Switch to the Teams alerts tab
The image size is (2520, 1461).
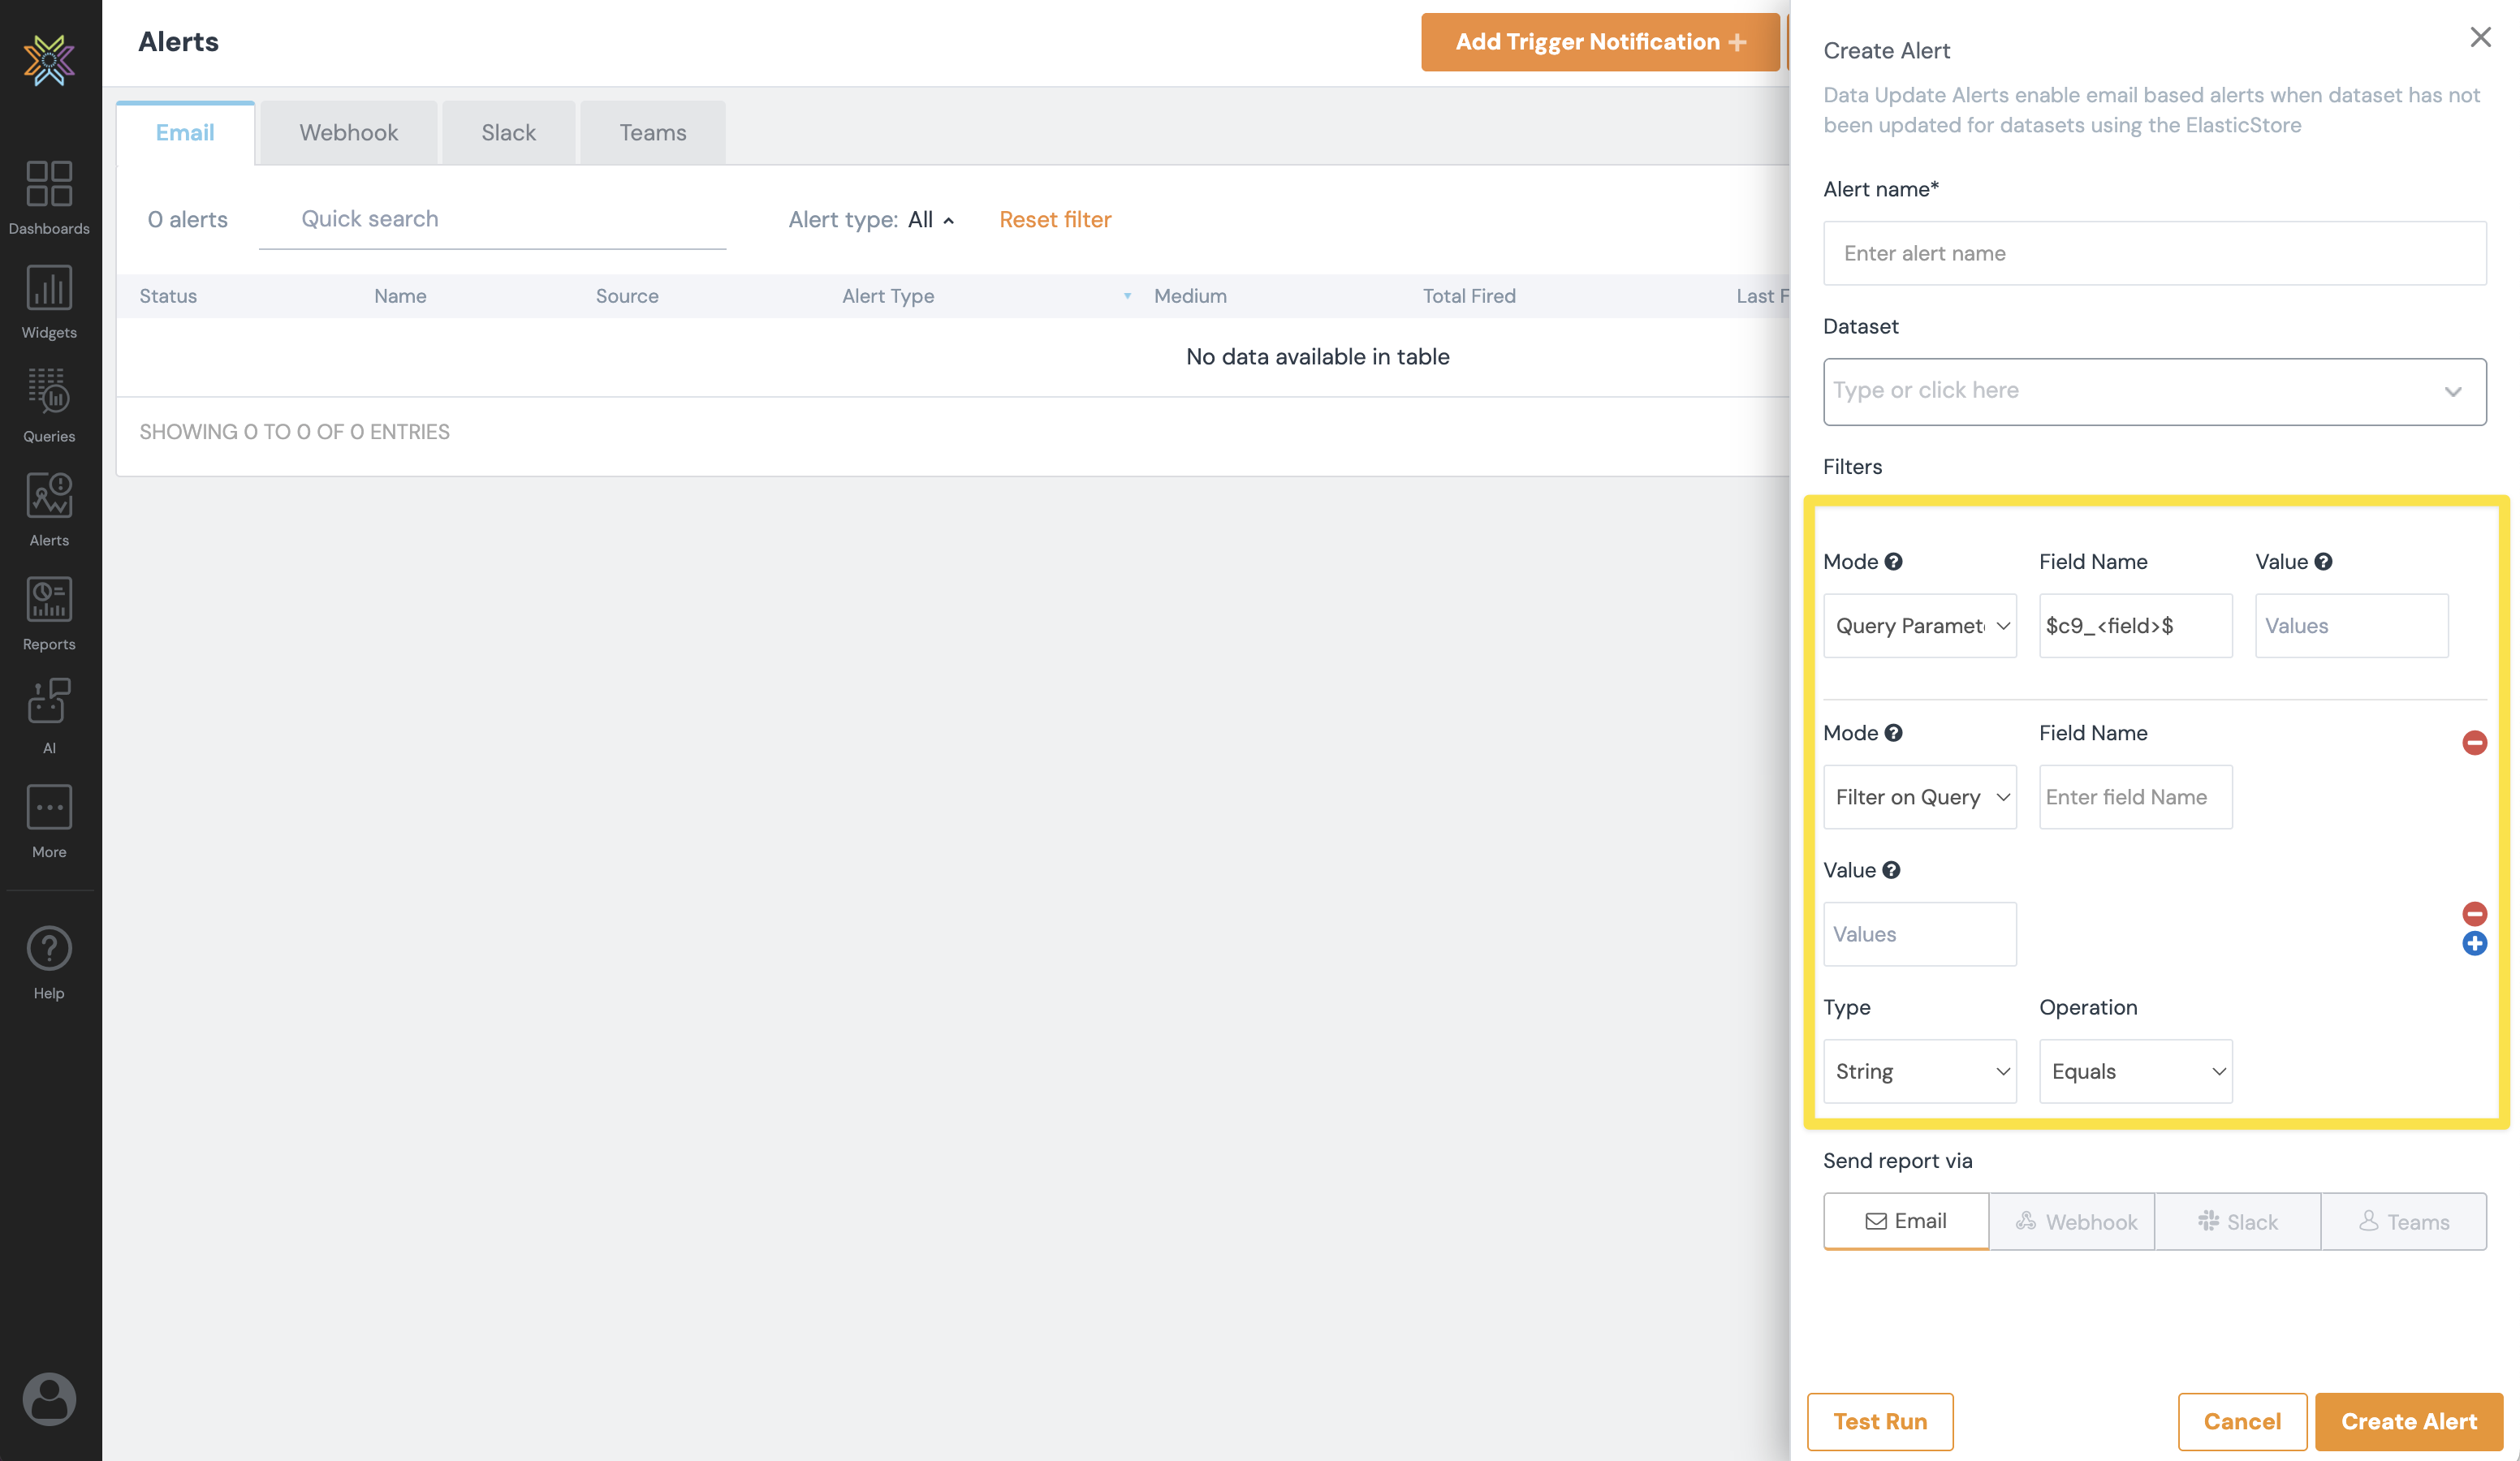[652, 132]
